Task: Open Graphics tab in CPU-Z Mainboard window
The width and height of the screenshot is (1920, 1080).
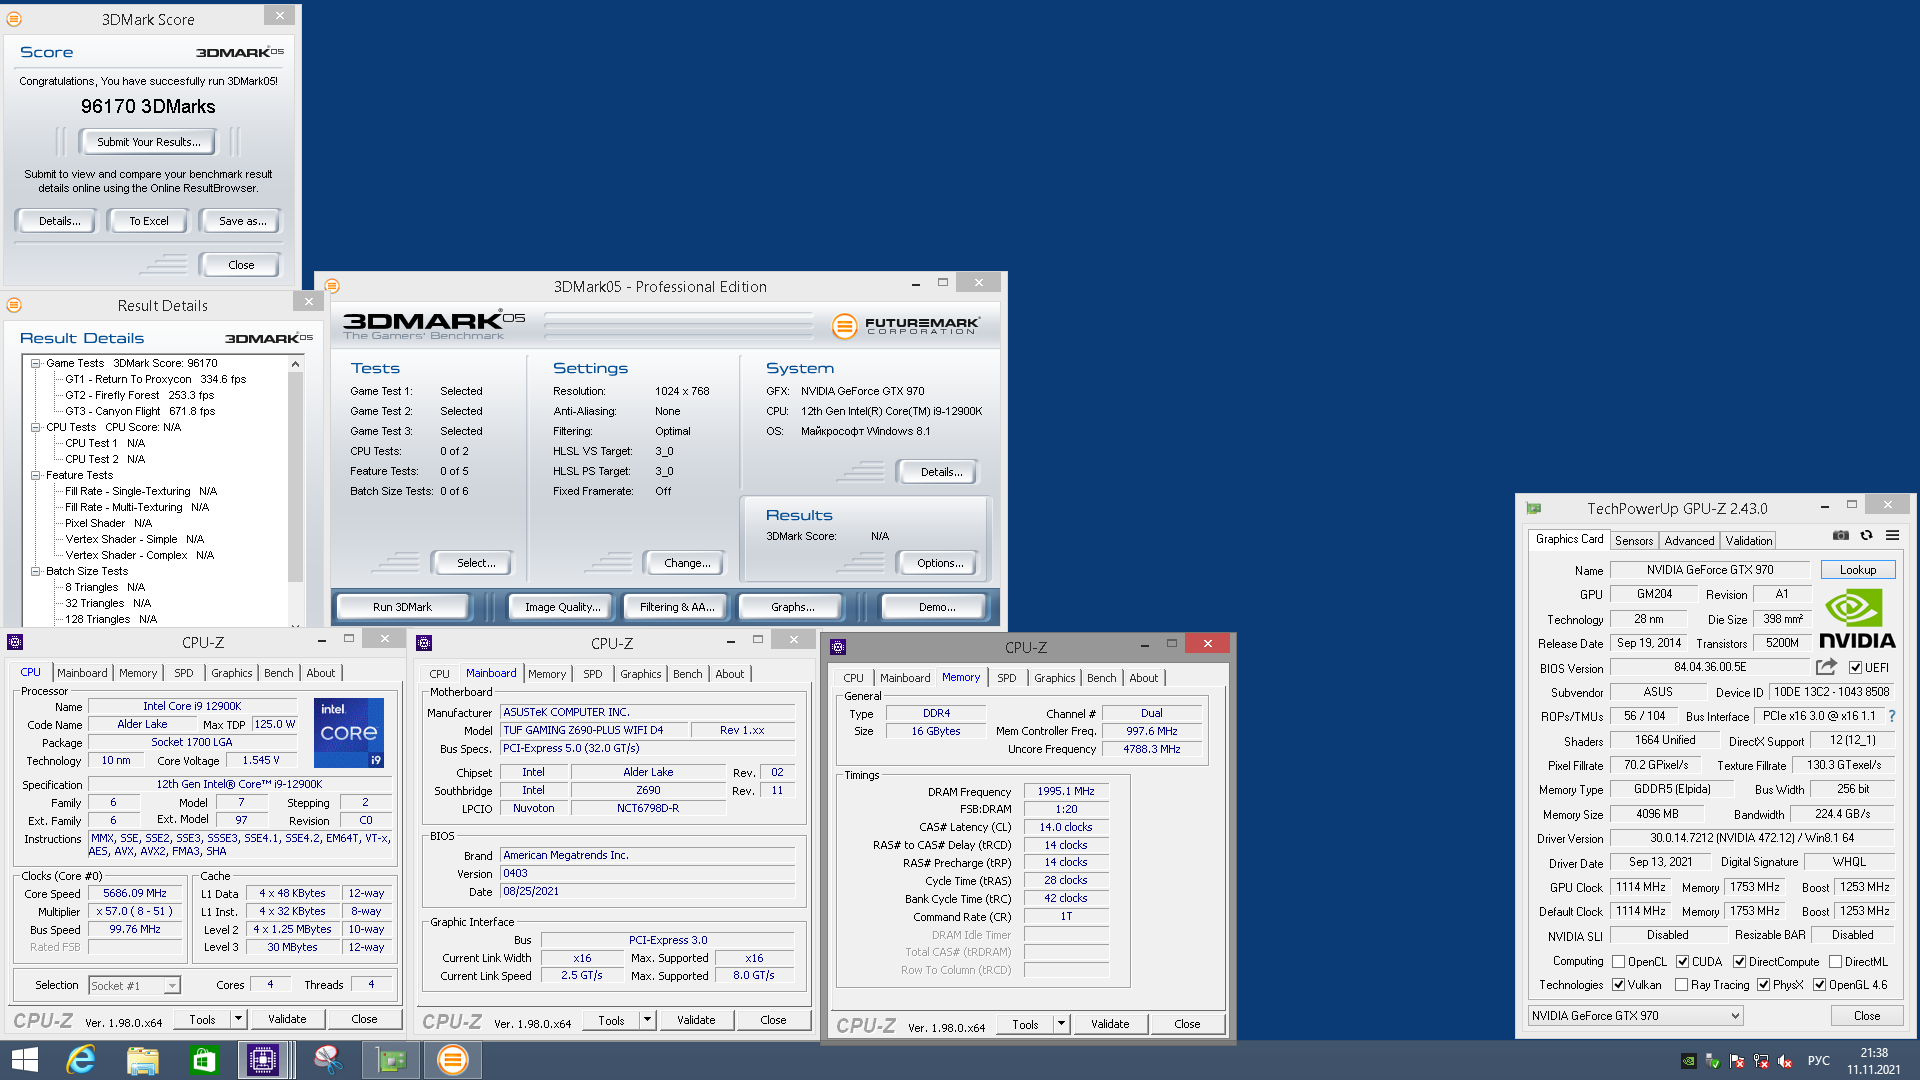Action: (640, 674)
